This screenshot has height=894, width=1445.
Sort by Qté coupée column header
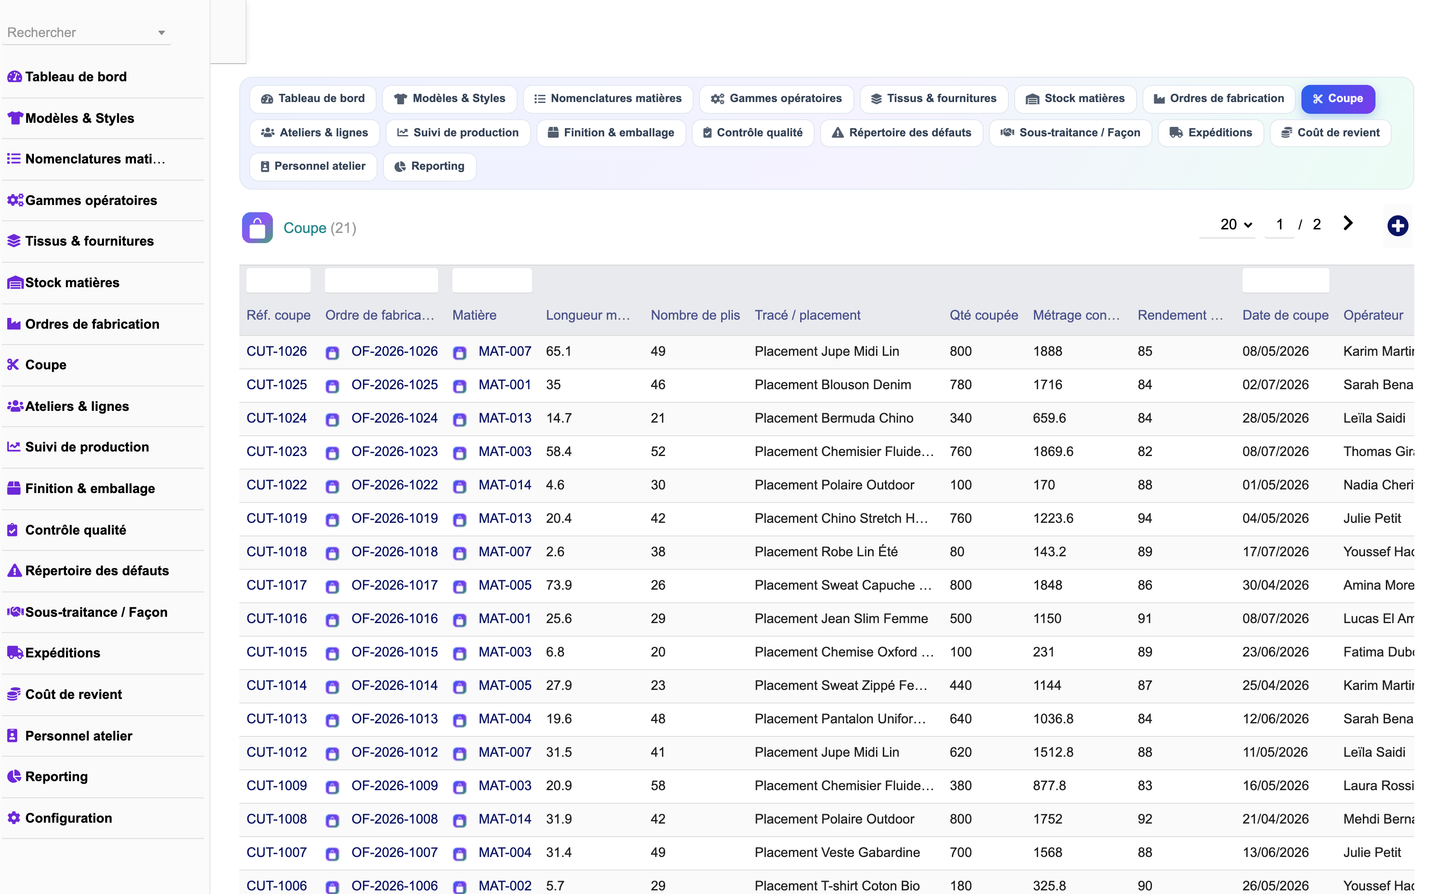click(x=984, y=316)
